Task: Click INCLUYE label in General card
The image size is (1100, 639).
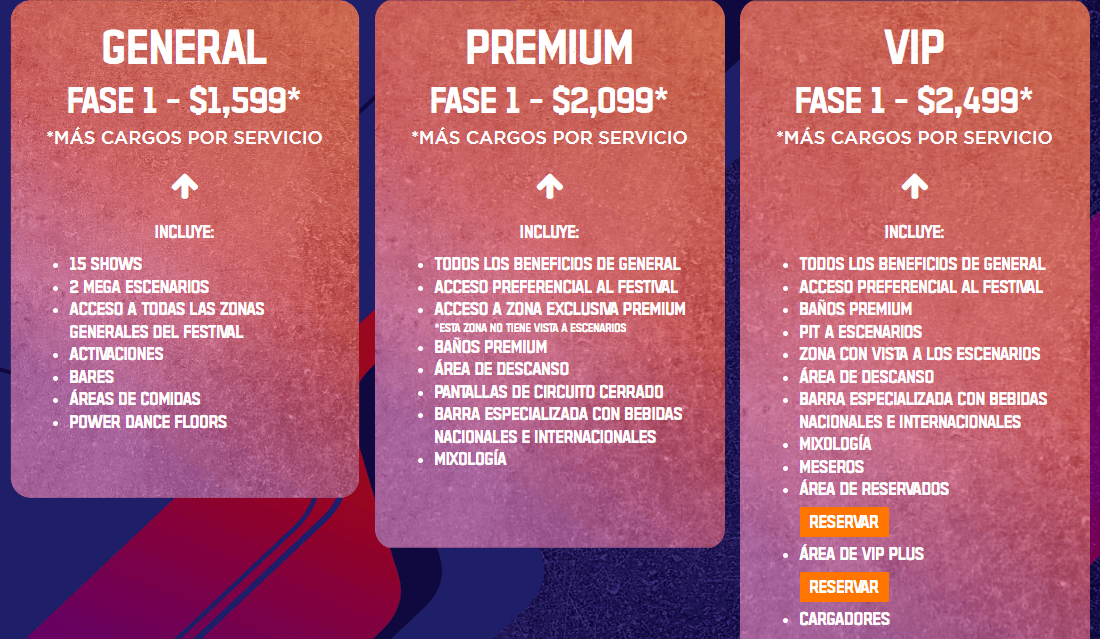Action: coord(185,231)
